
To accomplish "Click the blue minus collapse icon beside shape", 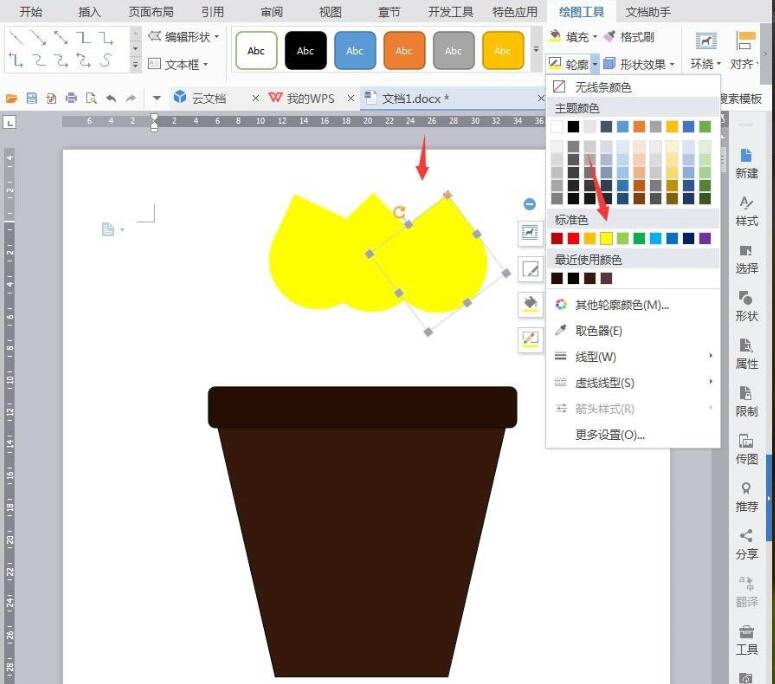I will point(529,204).
